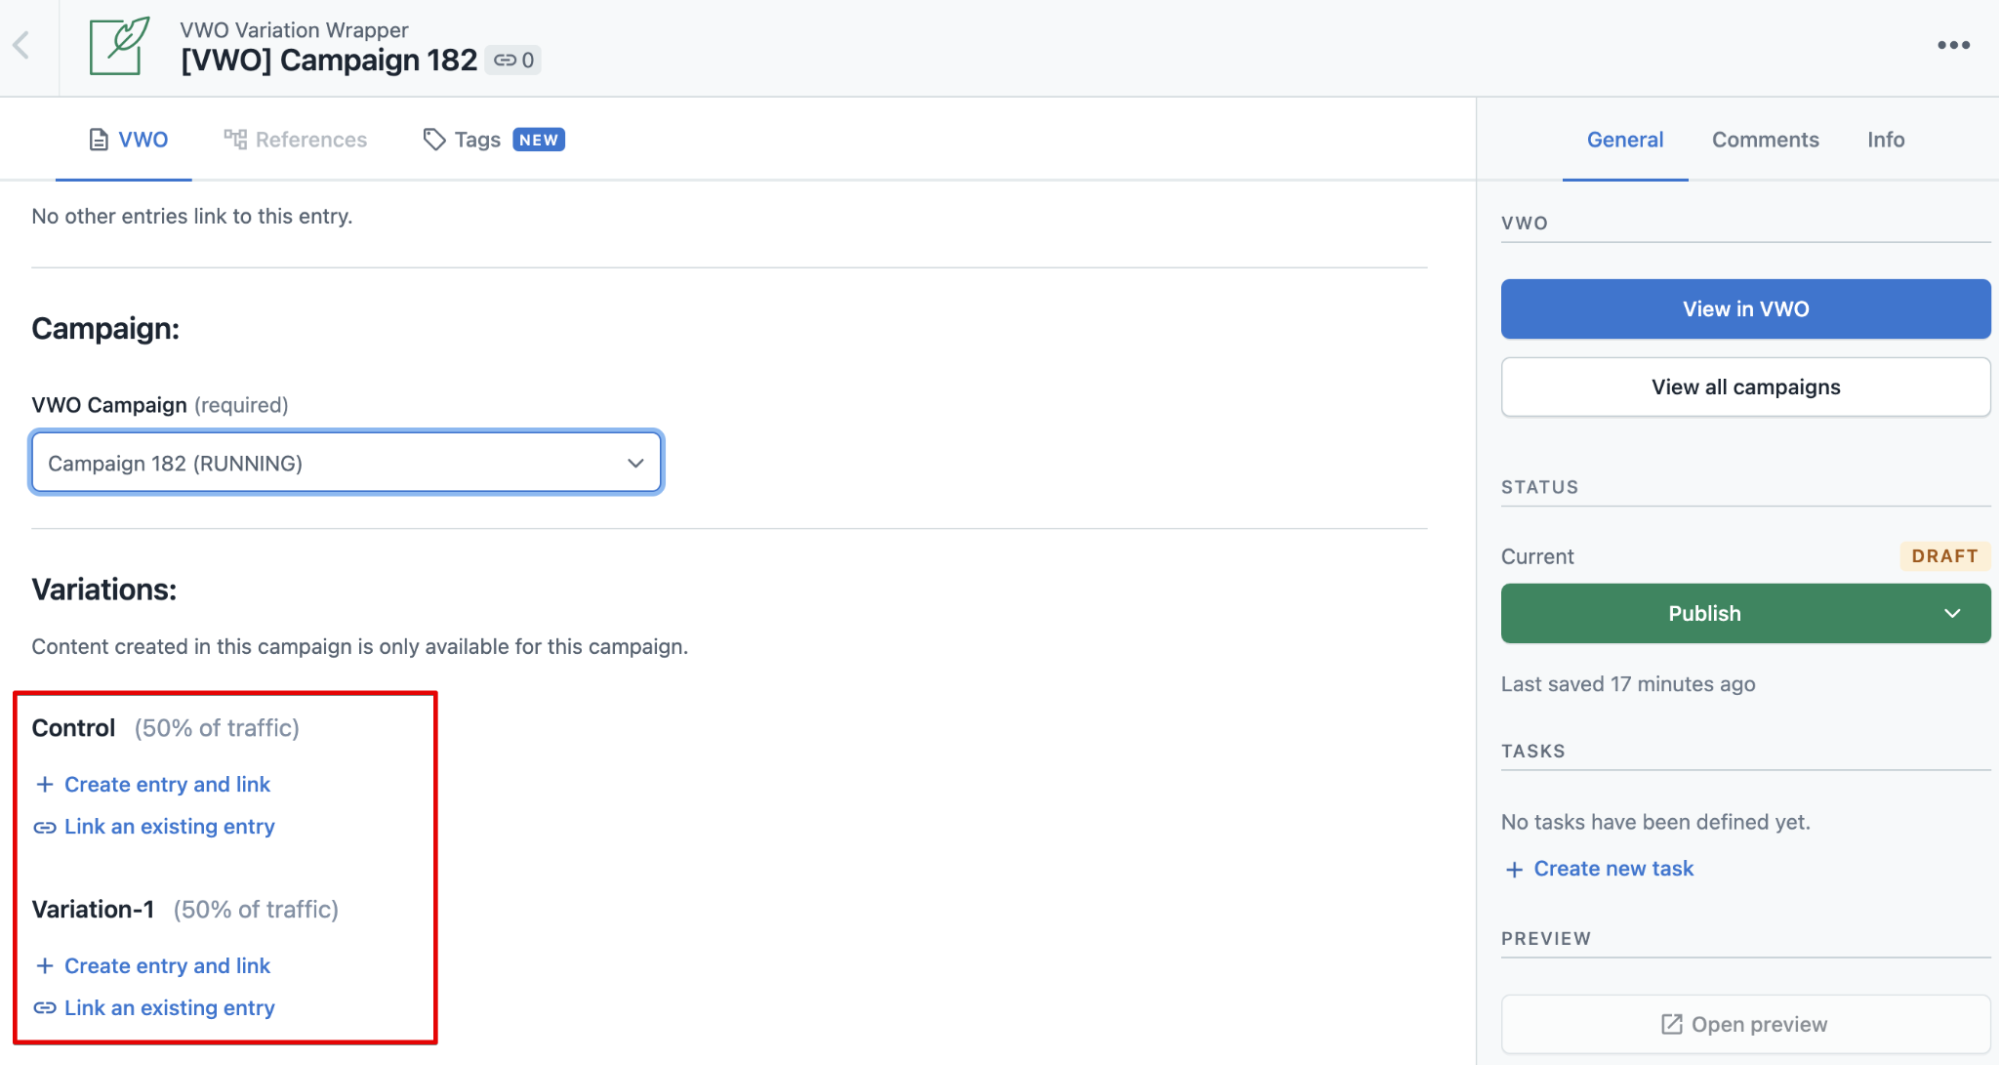Open the References tab
Screen dimensions: 1999x1065
click(x=295, y=140)
